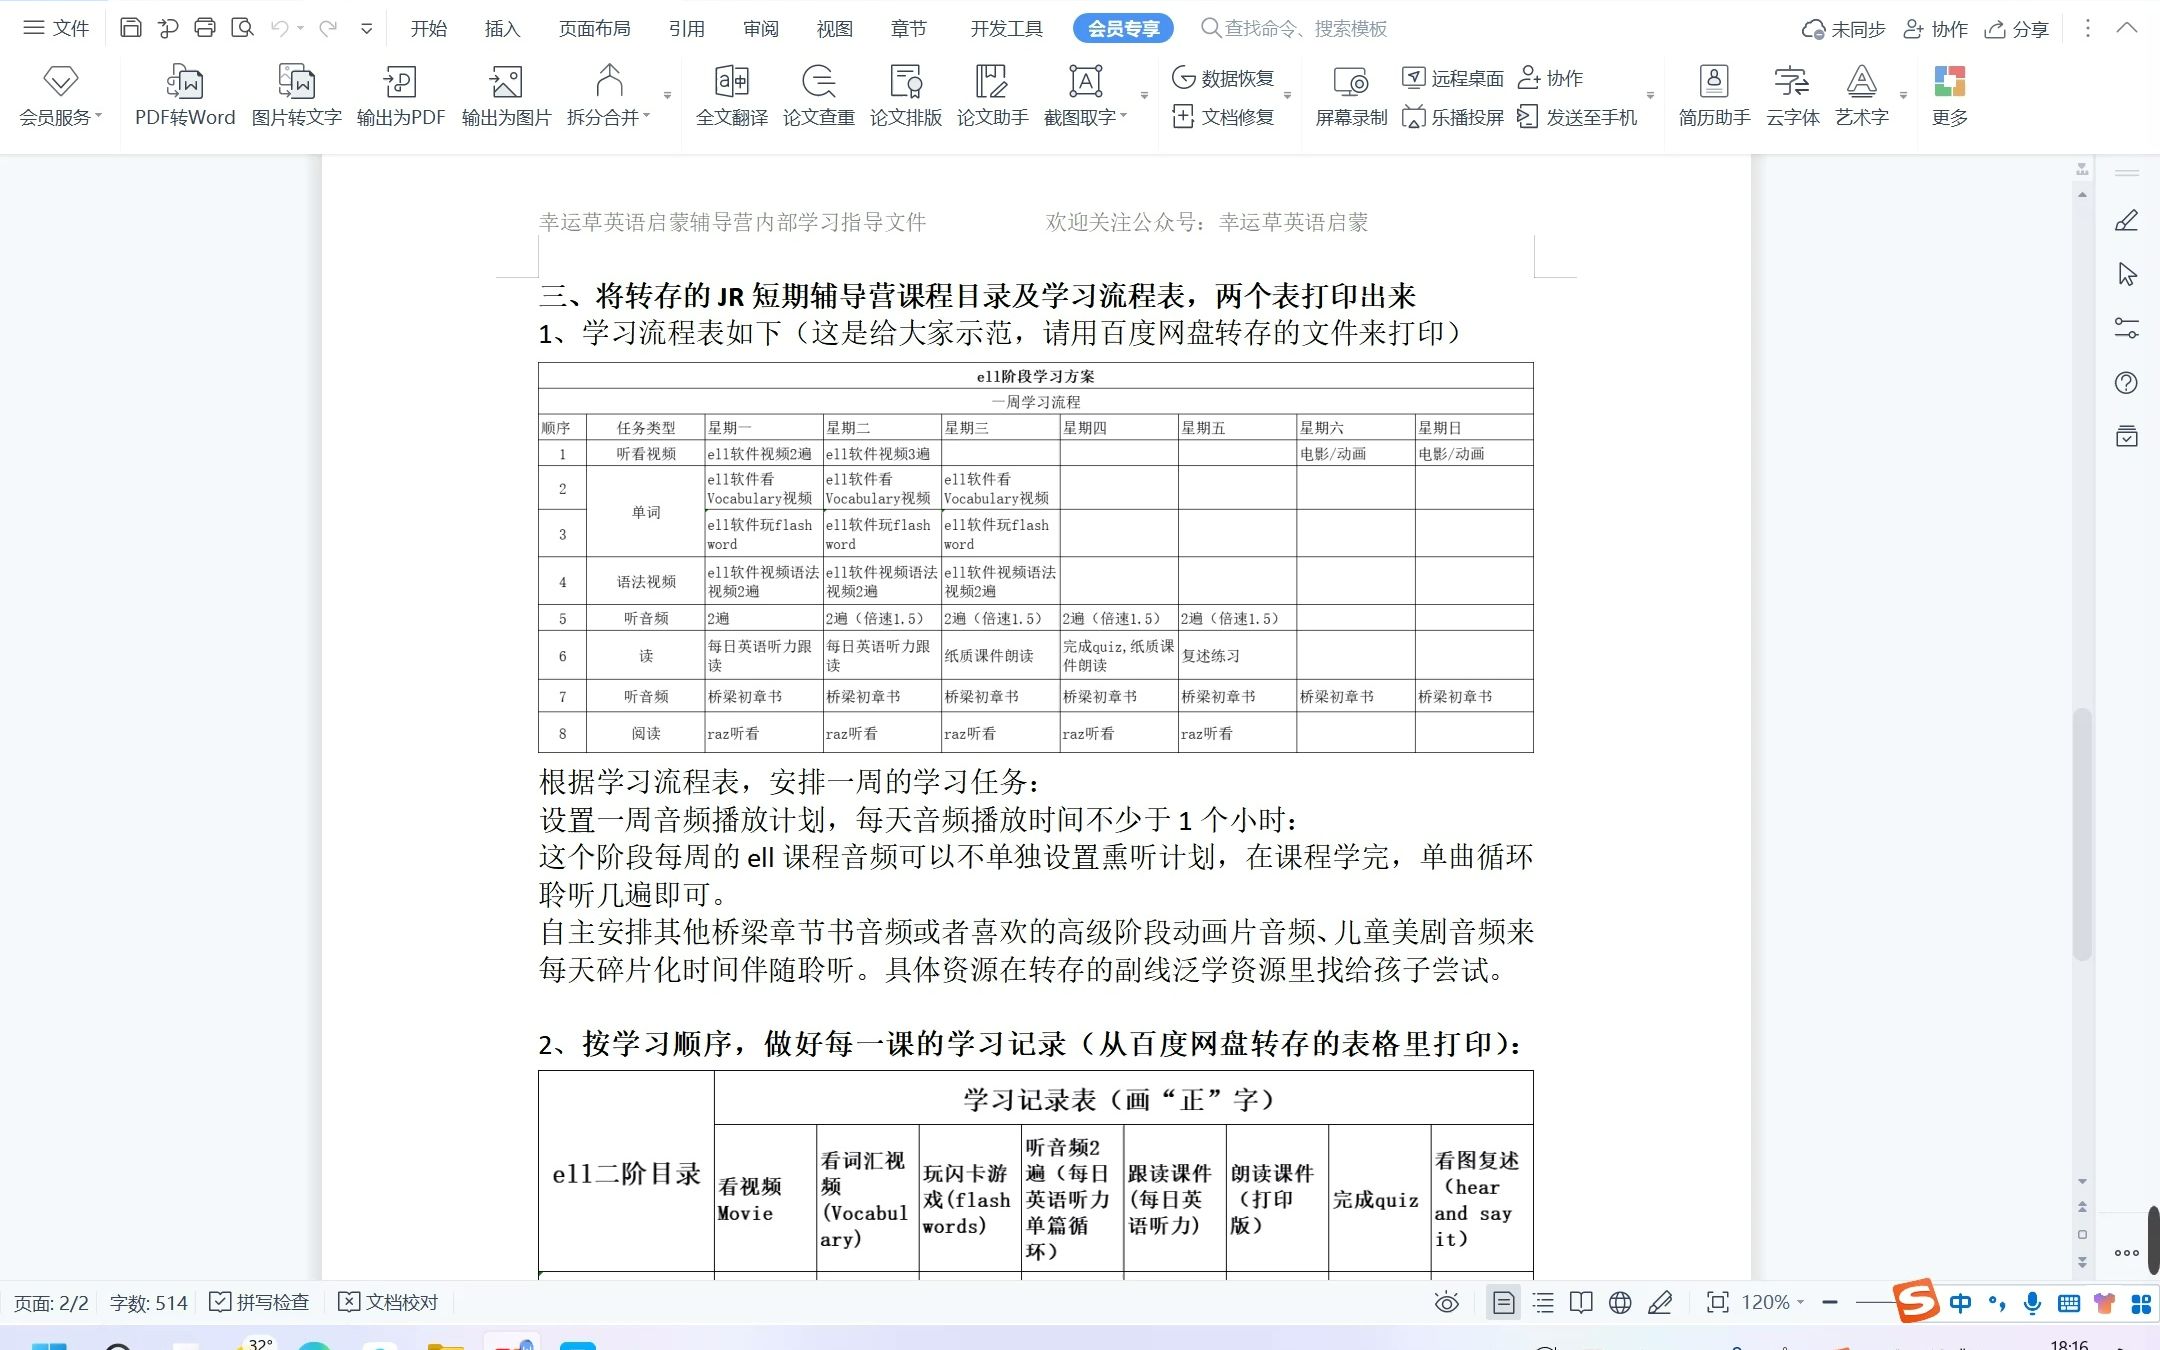
Task: Switch to the 审阅 tab
Action: coord(760,28)
